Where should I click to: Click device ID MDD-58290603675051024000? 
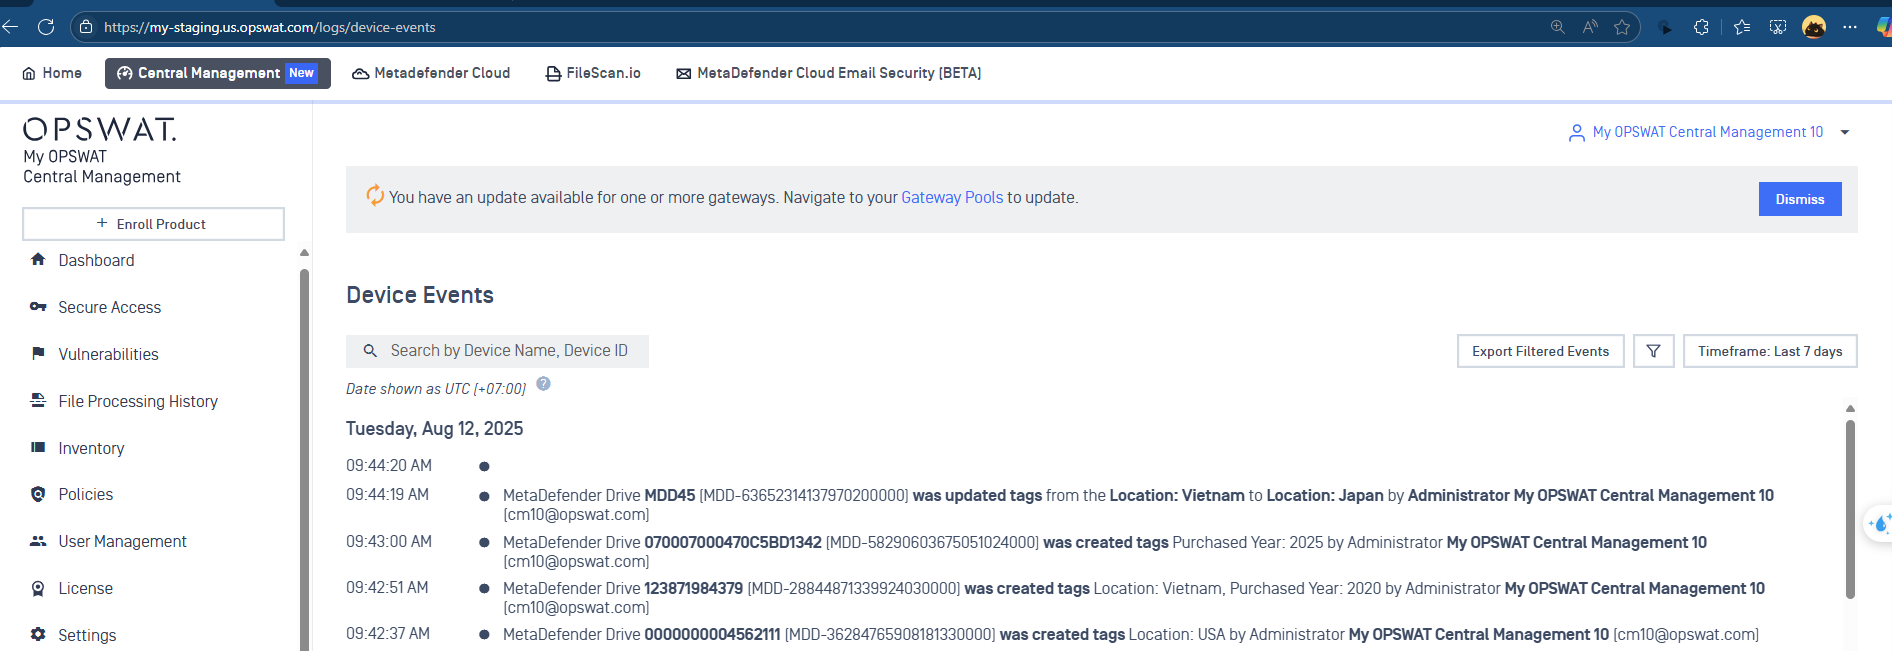tap(932, 542)
